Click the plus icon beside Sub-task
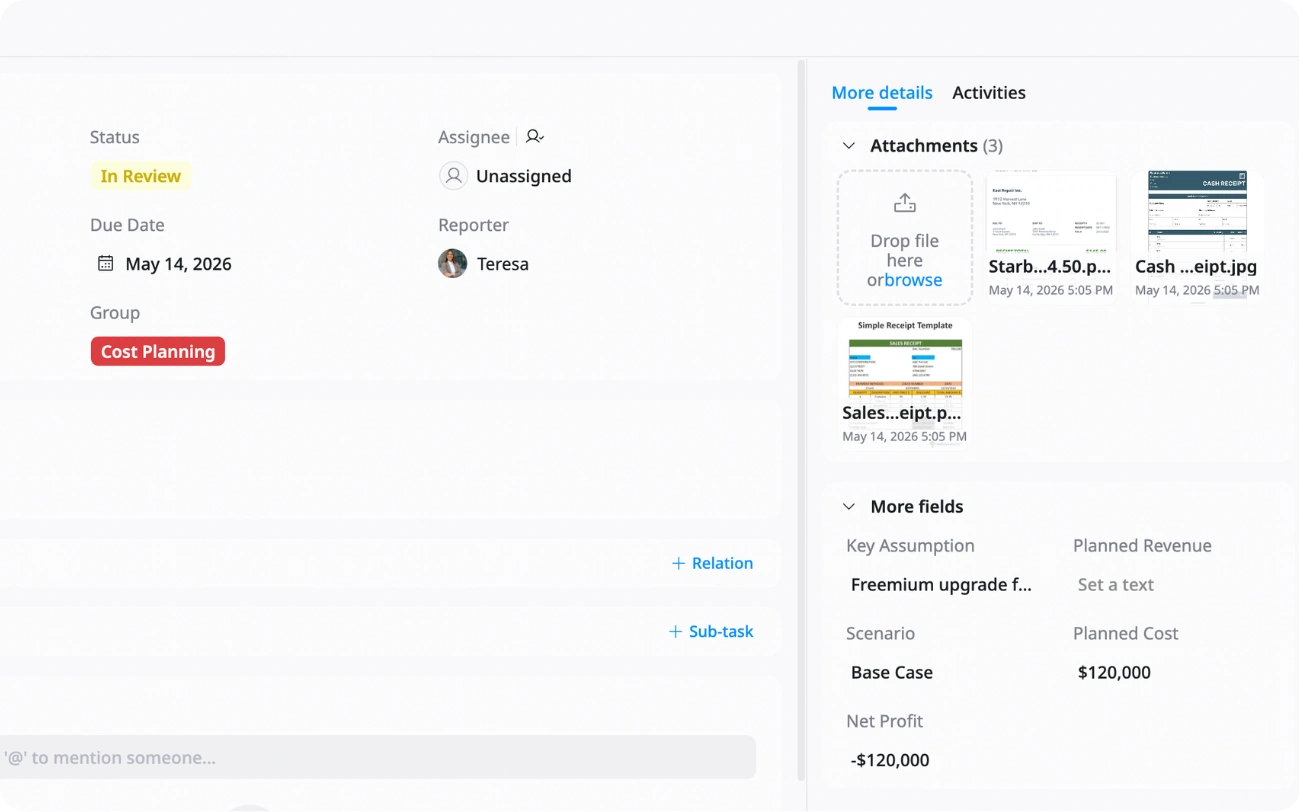1303x812 pixels. coord(675,632)
